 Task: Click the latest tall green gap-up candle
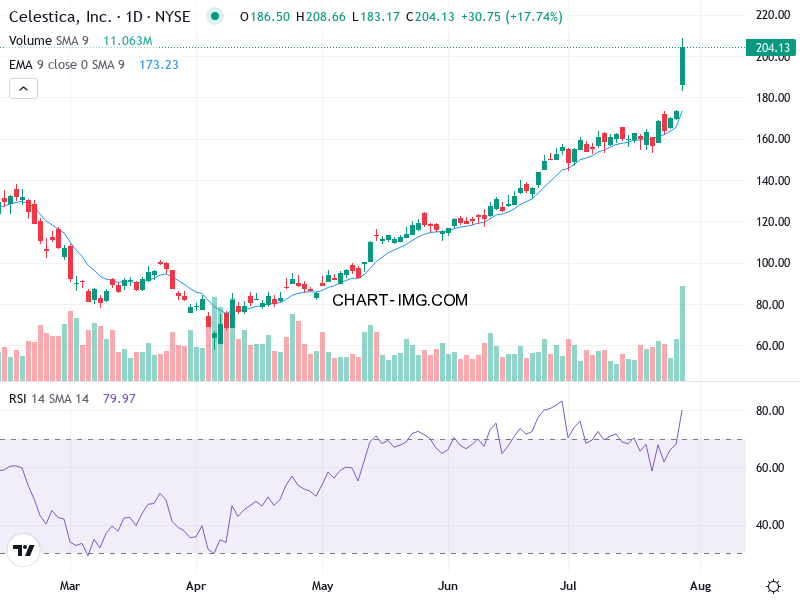point(683,66)
